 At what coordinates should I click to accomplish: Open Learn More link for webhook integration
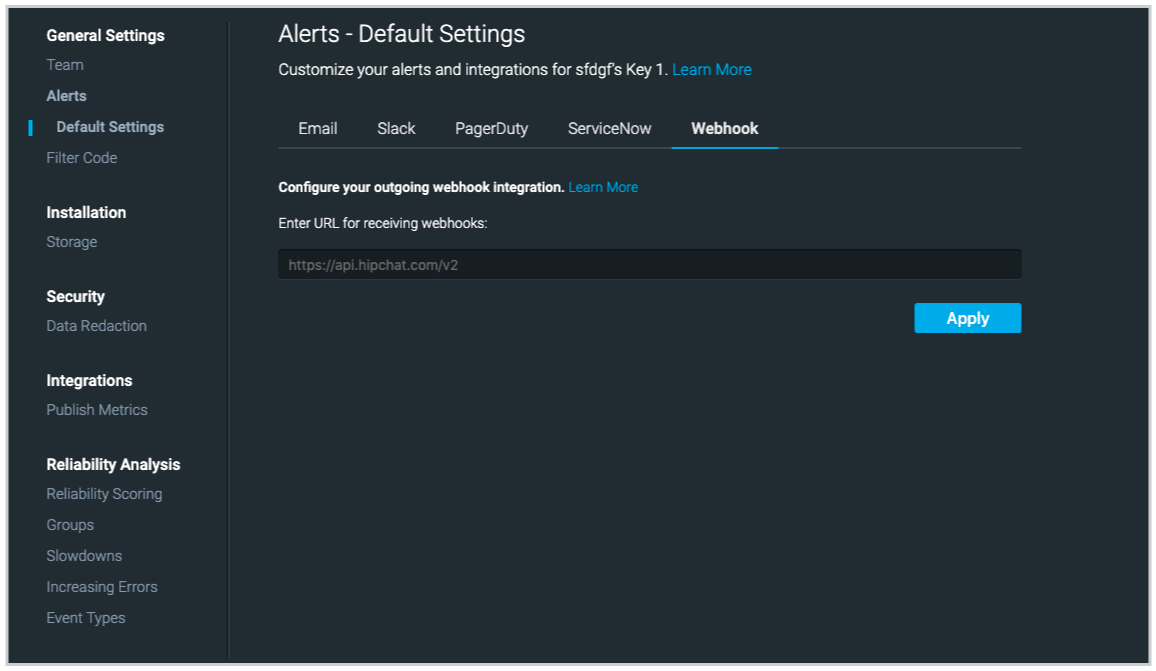pos(603,187)
